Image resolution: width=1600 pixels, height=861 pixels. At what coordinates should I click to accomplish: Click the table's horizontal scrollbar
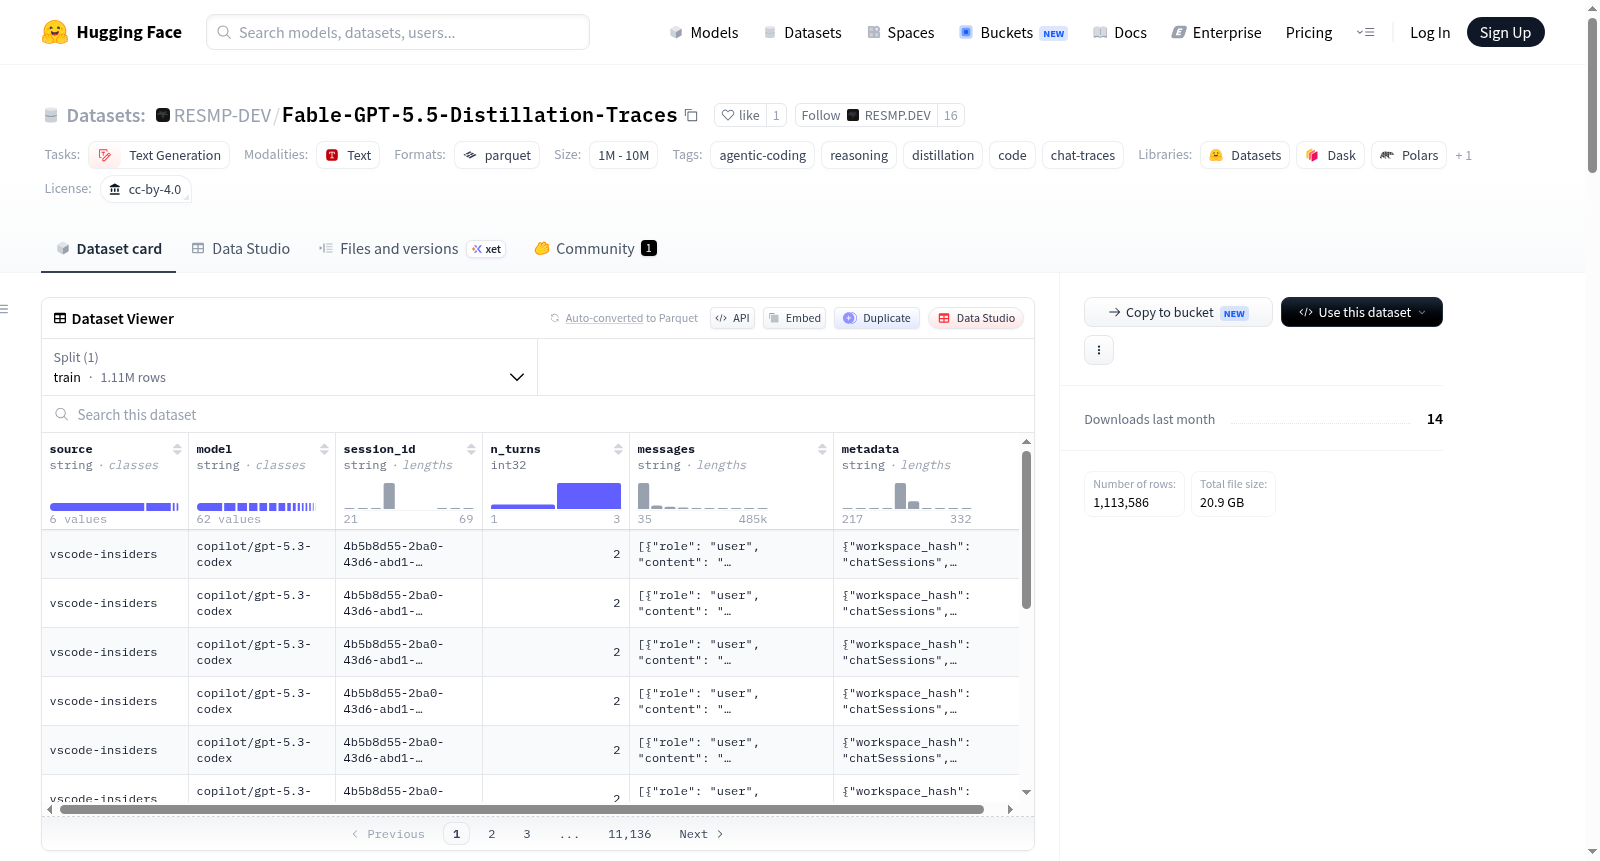pyautogui.click(x=522, y=809)
